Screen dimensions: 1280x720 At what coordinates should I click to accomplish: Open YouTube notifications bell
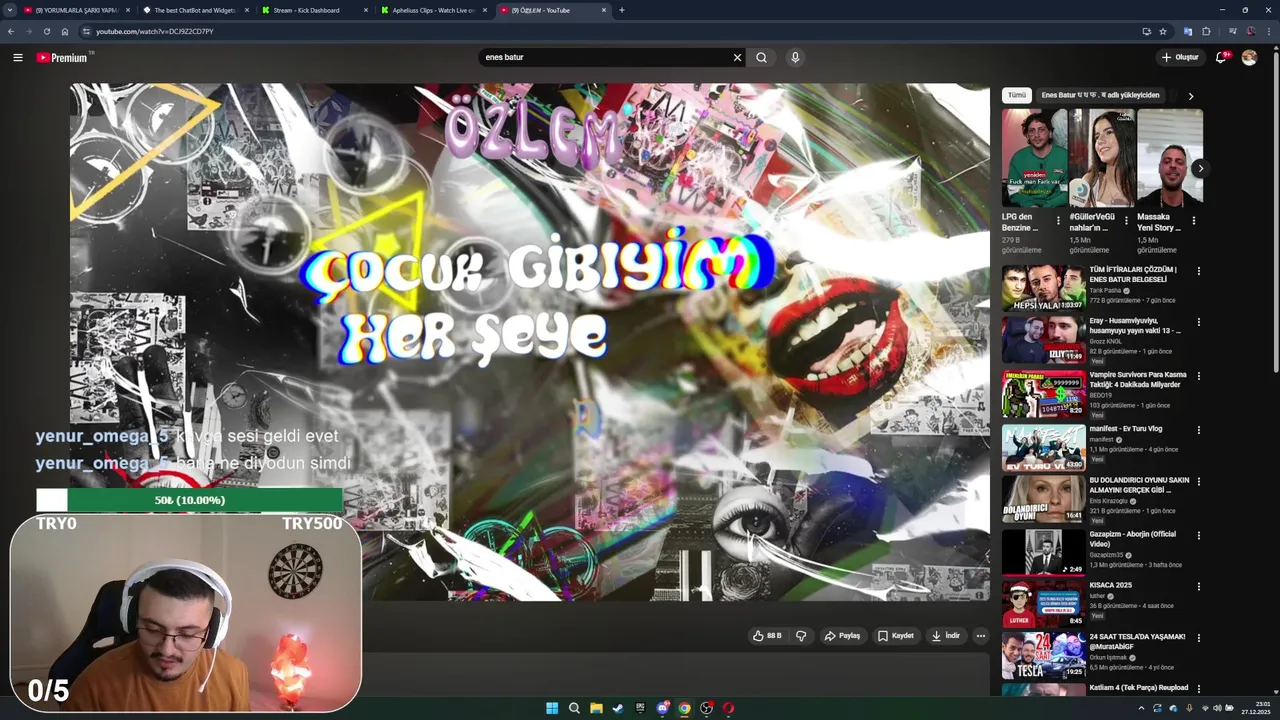(x=1221, y=57)
